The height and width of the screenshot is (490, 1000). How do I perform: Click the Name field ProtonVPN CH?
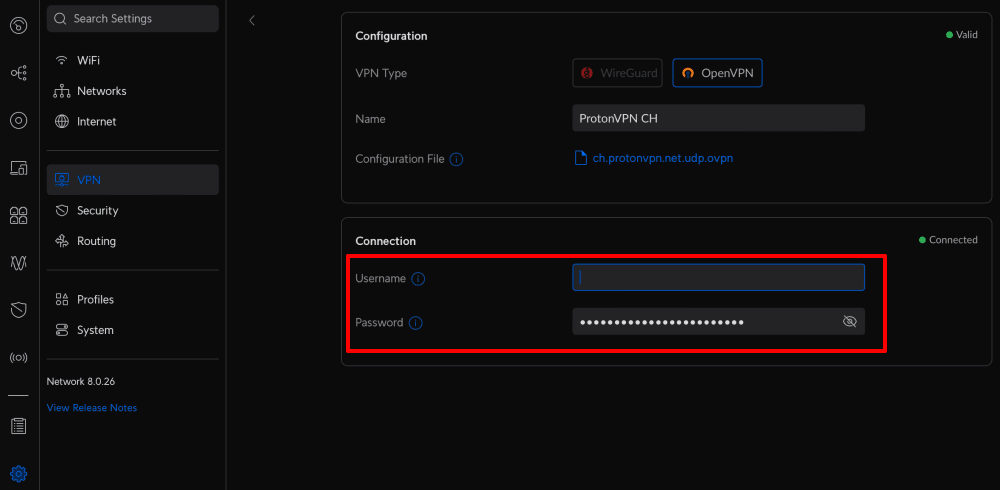tap(719, 118)
